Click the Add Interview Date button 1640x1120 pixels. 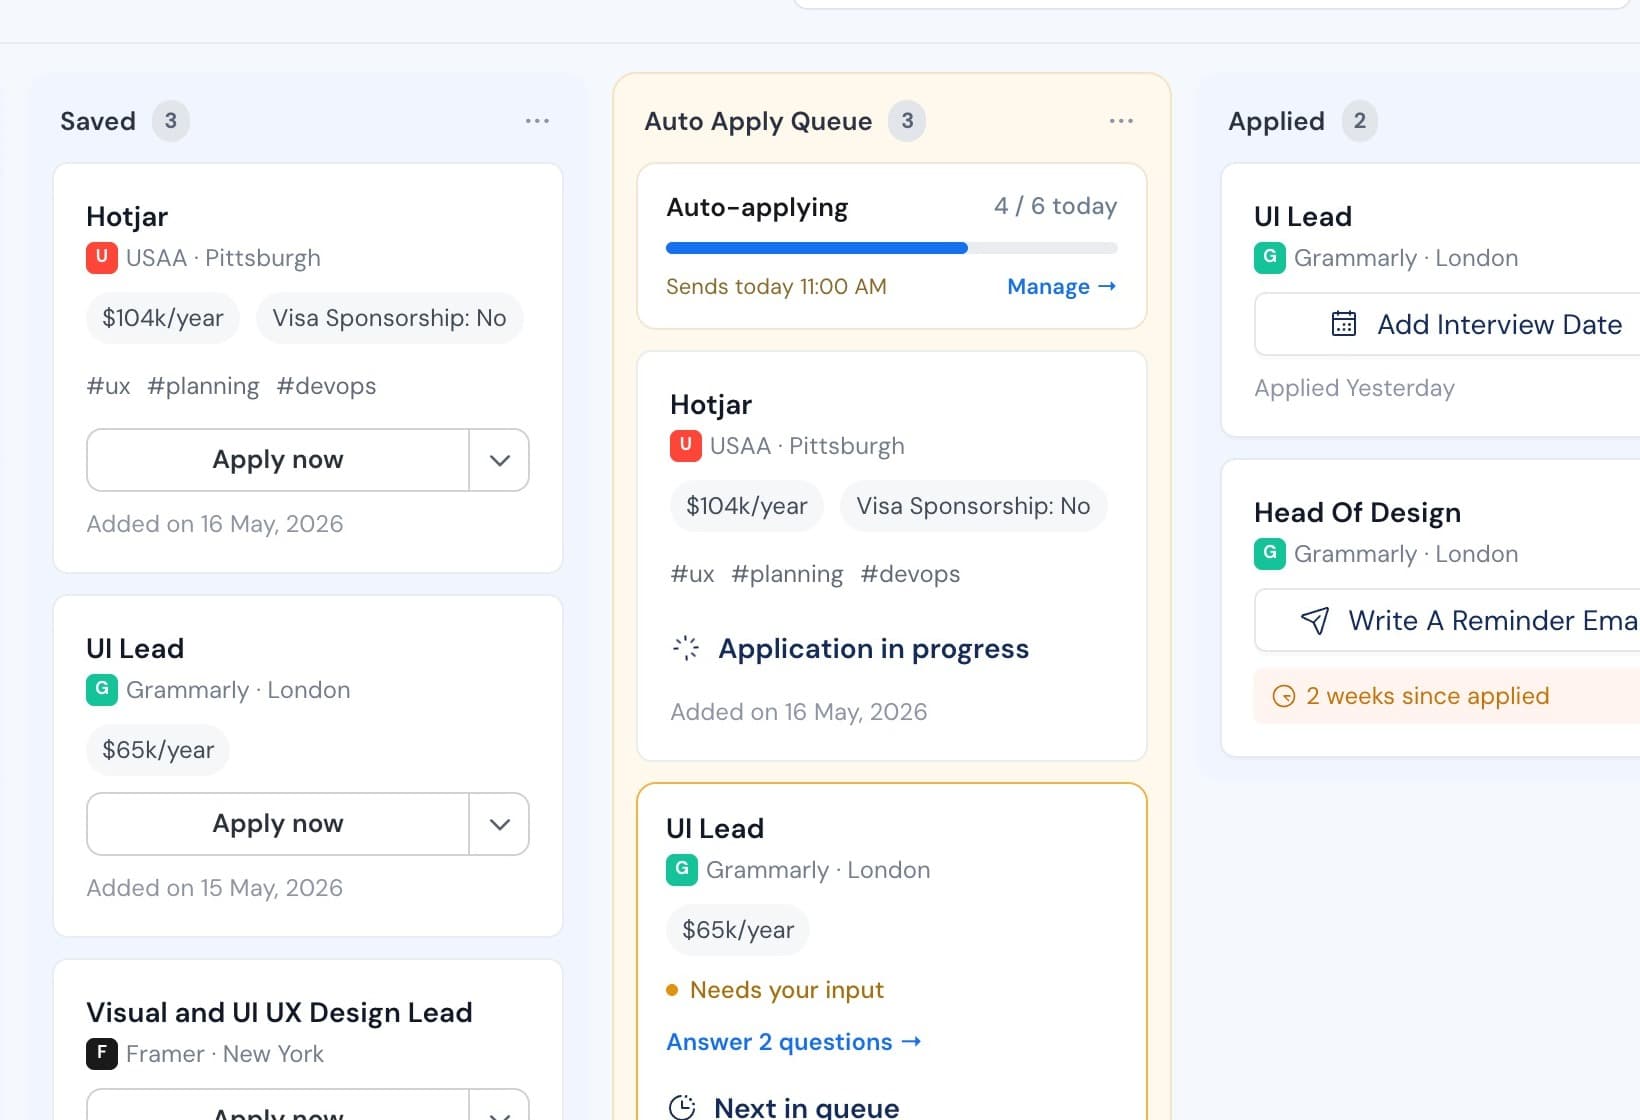coord(1447,324)
